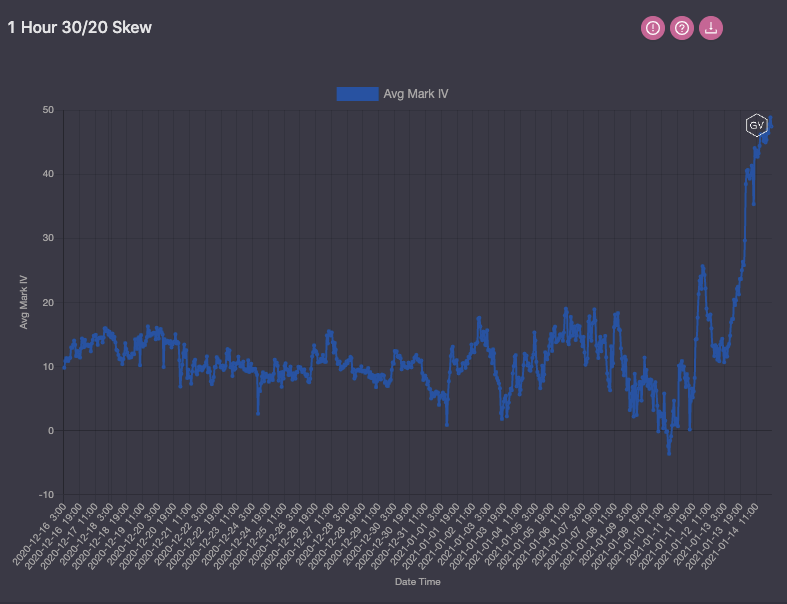Click the blue Avg Mark IV legend swatch
This screenshot has height=604, width=787.
[357, 94]
